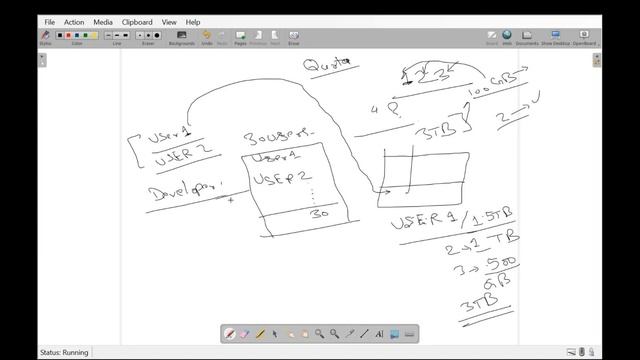Select the Highlighter tool in stylus palette
Screen dimensions: 640x360
[x=260, y=334]
